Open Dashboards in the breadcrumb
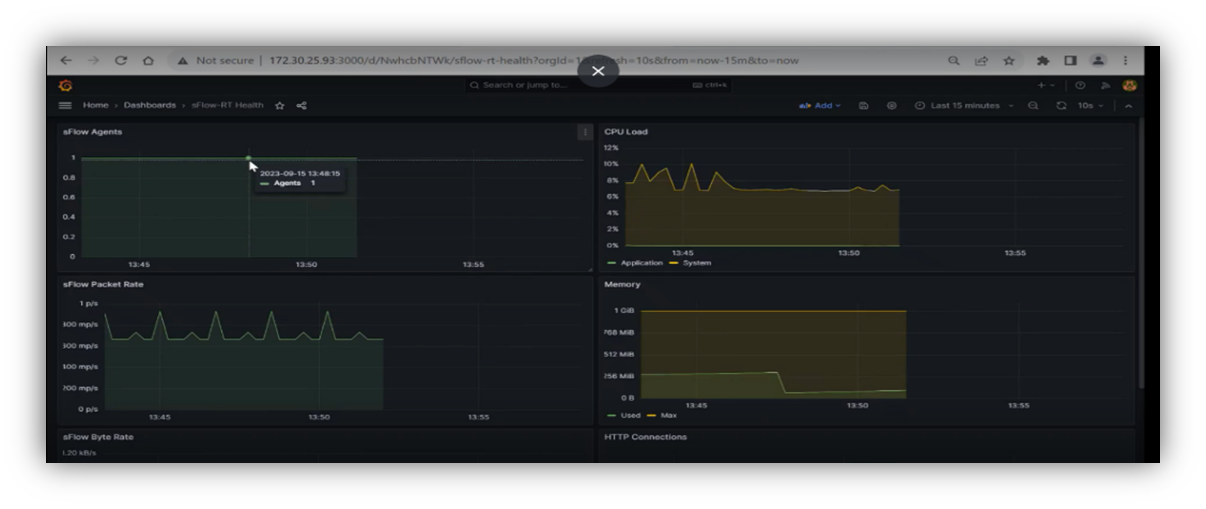The image size is (1206, 509). pos(150,105)
